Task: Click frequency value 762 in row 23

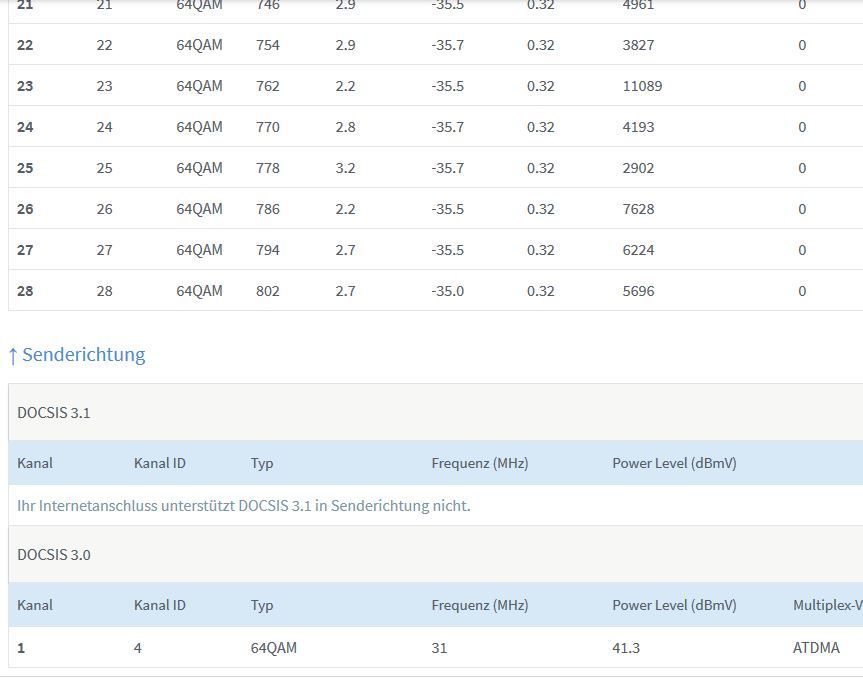Action: [267, 86]
